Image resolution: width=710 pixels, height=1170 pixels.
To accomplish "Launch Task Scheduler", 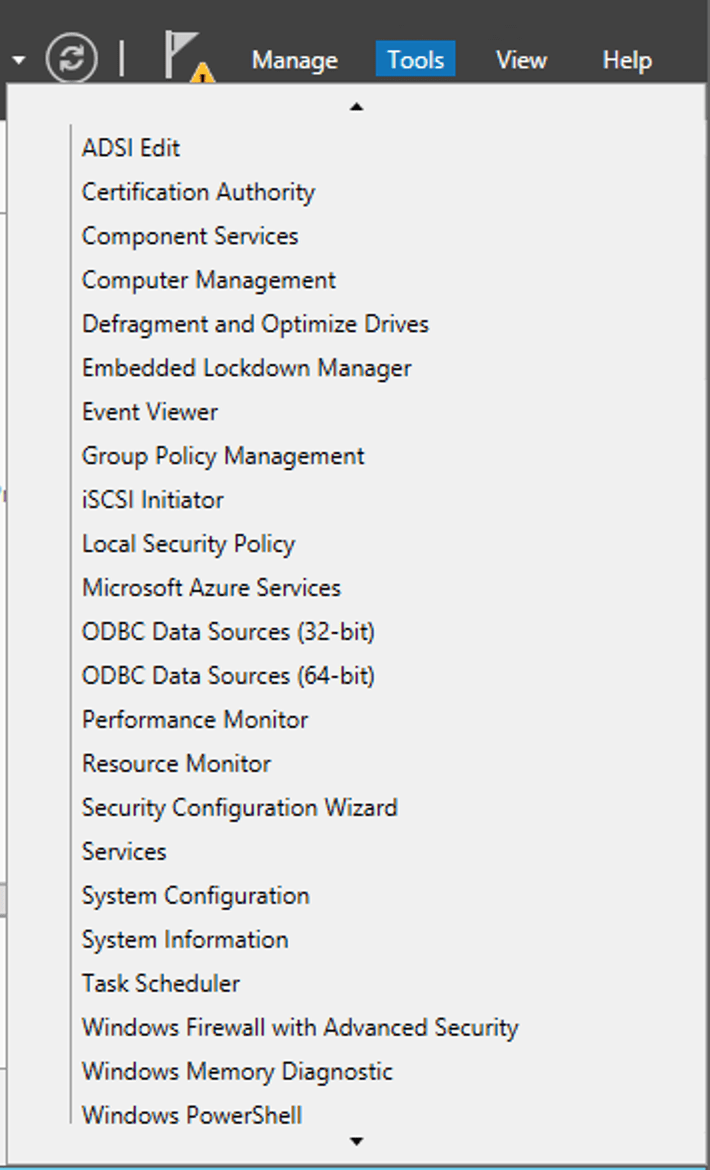I will [161, 984].
